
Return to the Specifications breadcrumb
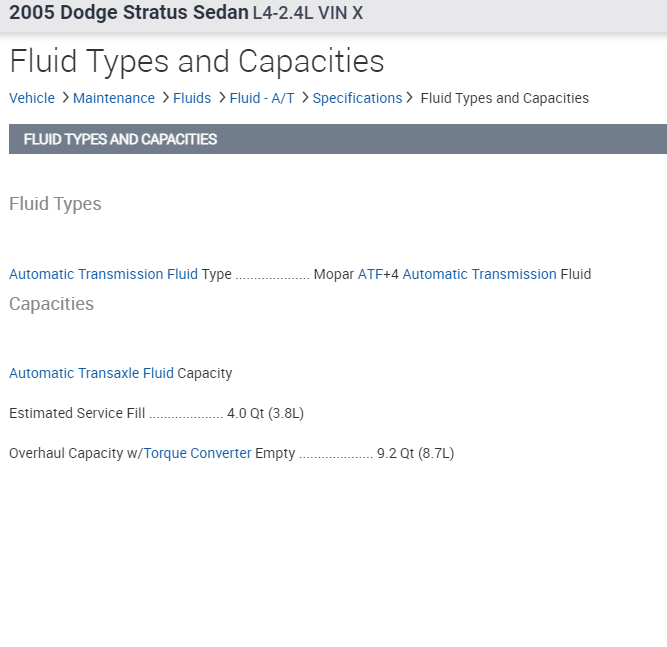pos(357,98)
